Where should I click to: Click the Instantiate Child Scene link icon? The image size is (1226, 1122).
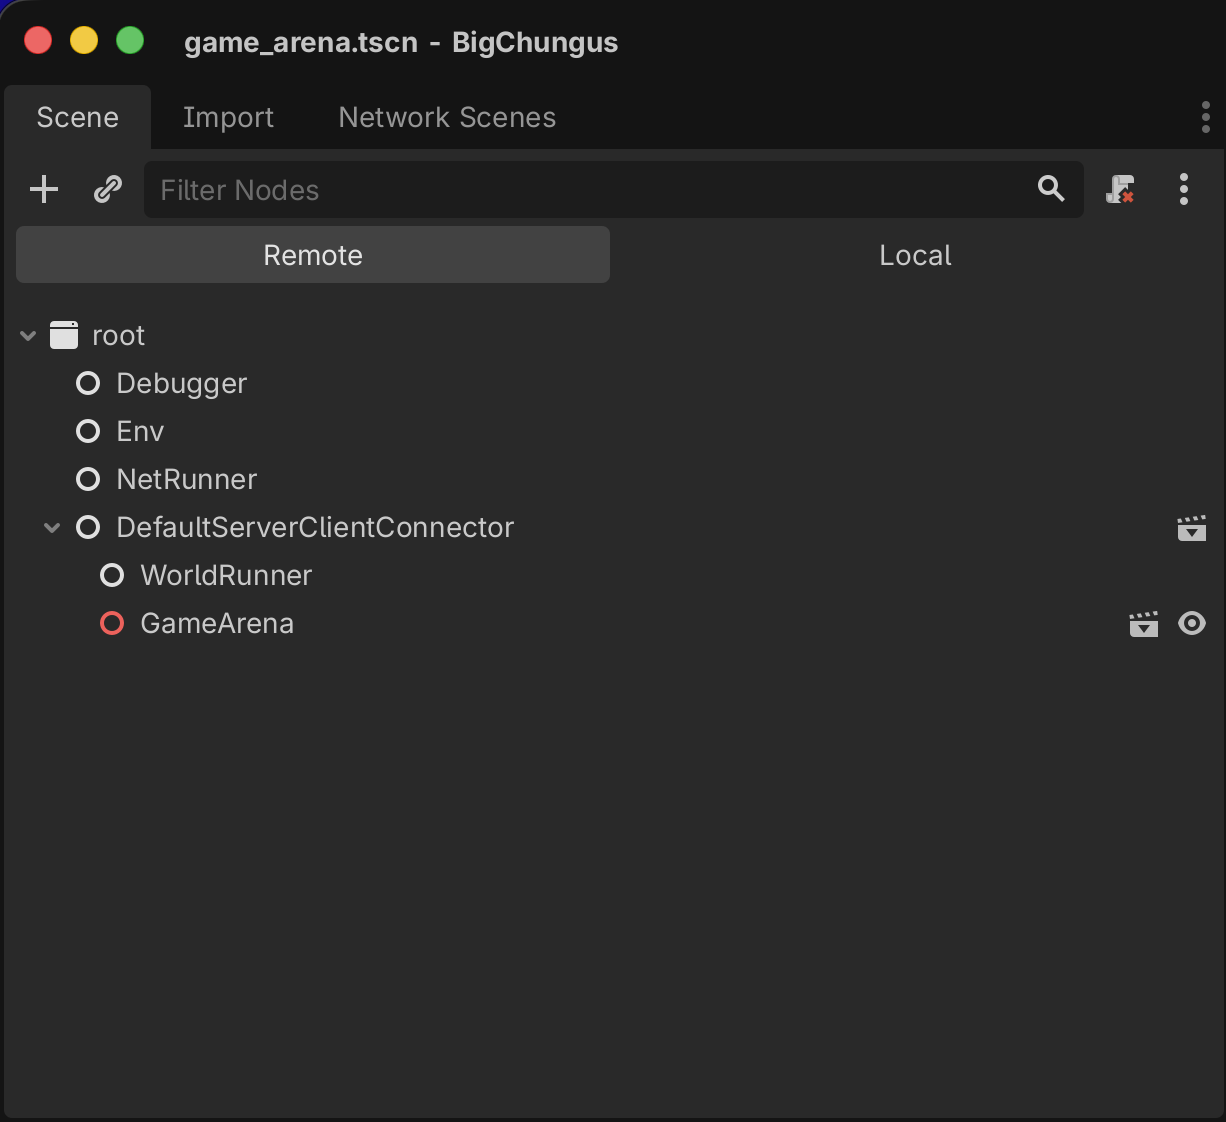click(x=107, y=189)
